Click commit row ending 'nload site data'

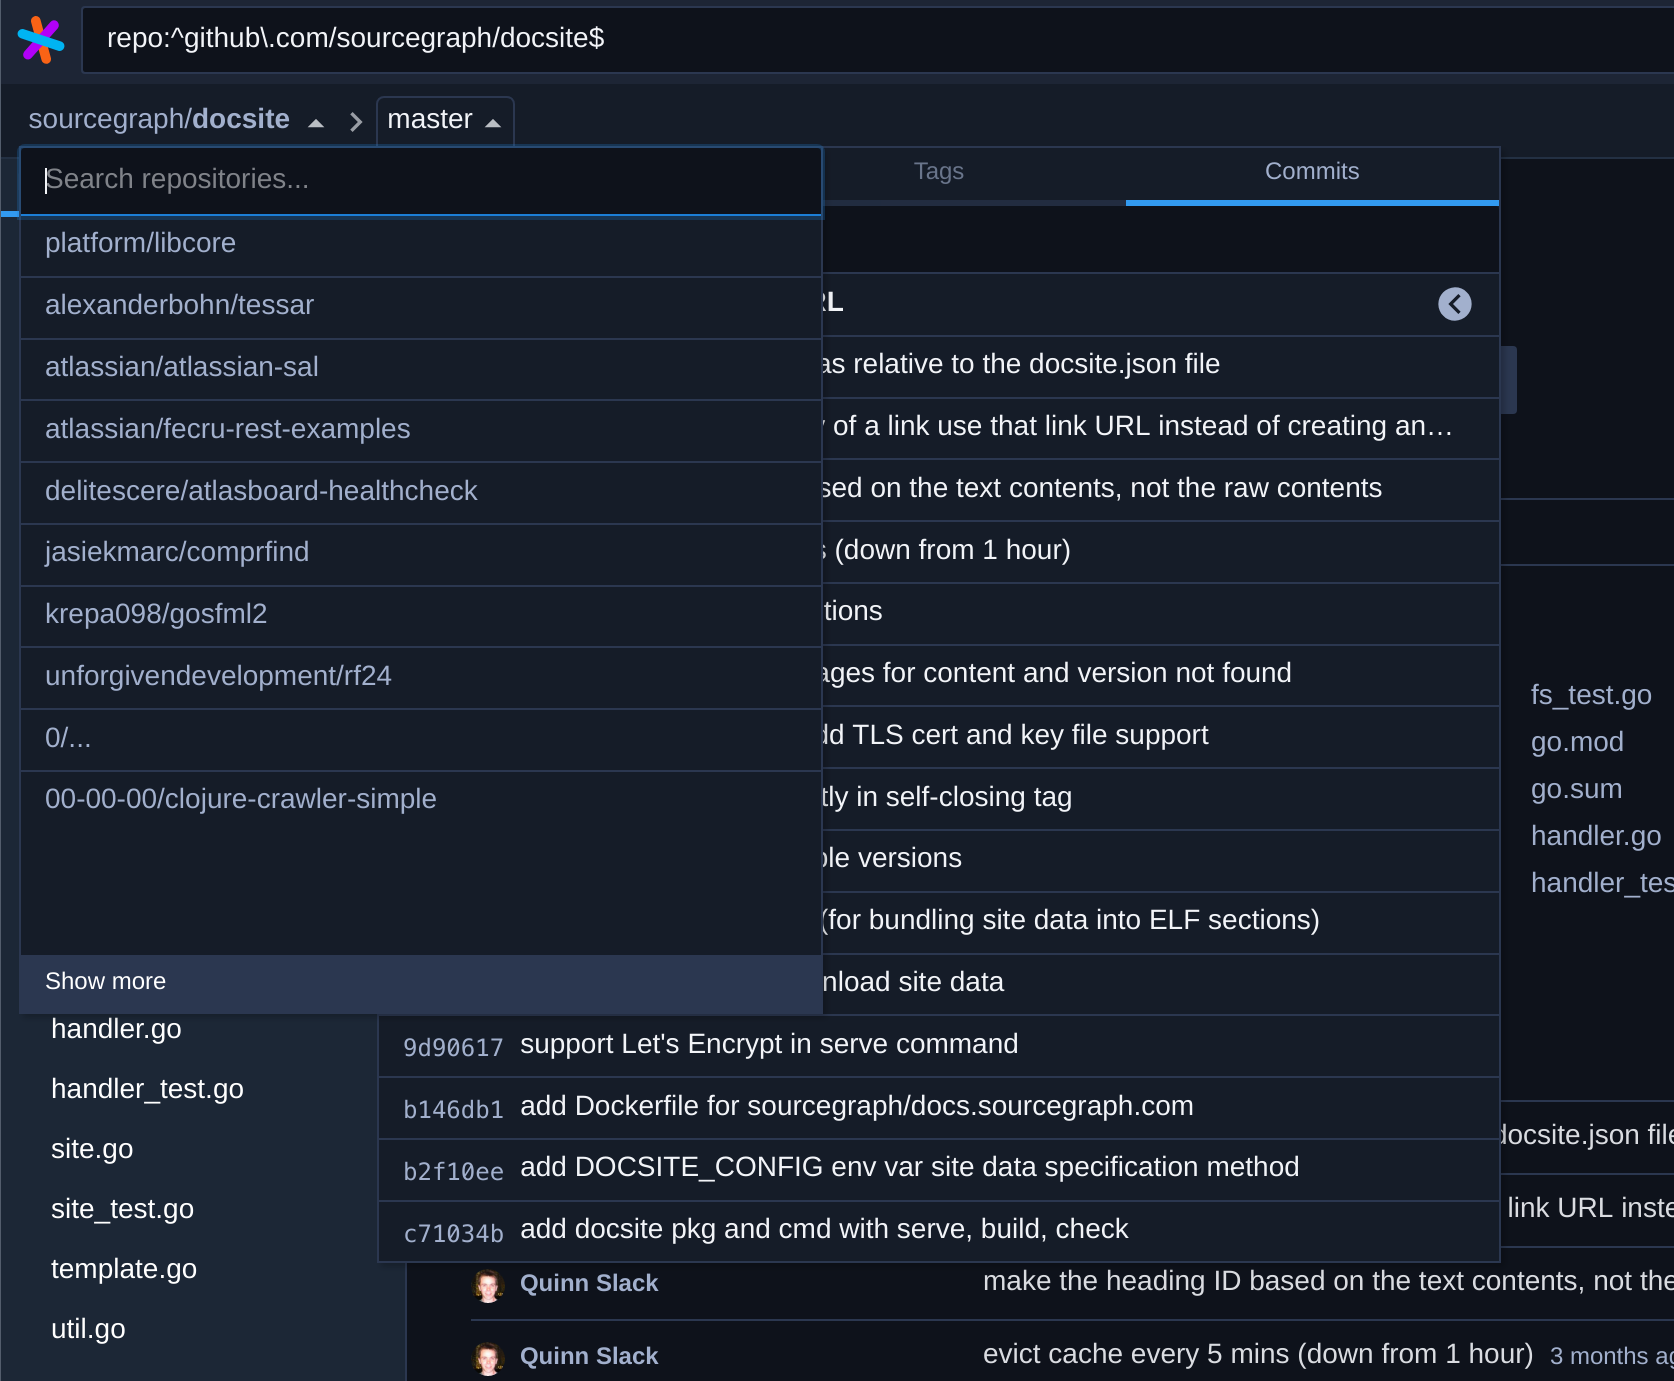point(1160,984)
